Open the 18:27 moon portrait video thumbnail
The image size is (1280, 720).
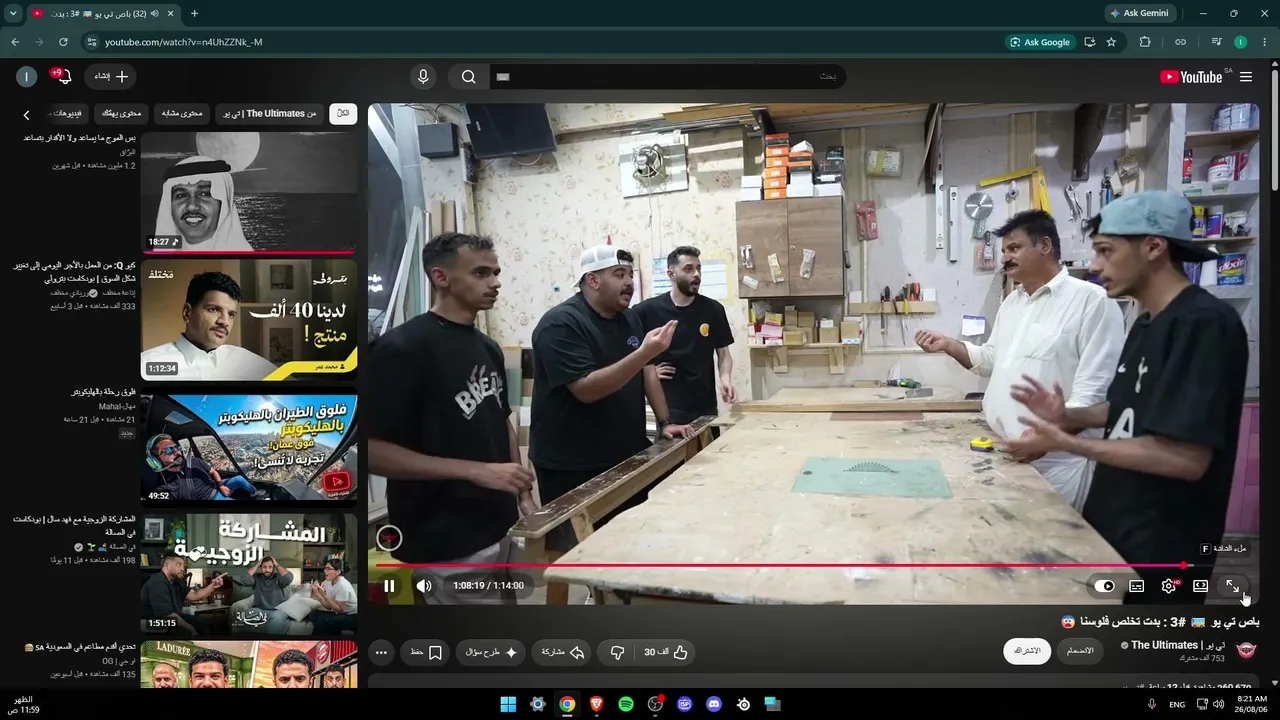coord(249,191)
